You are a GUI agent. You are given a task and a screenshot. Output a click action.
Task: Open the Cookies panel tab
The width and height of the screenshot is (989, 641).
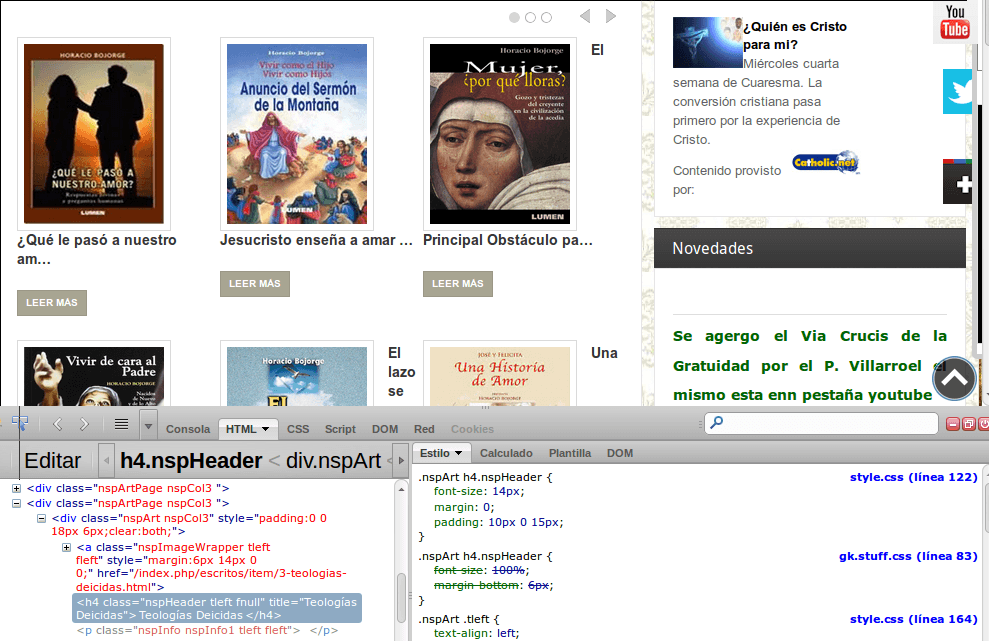click(x=472, y=429)
